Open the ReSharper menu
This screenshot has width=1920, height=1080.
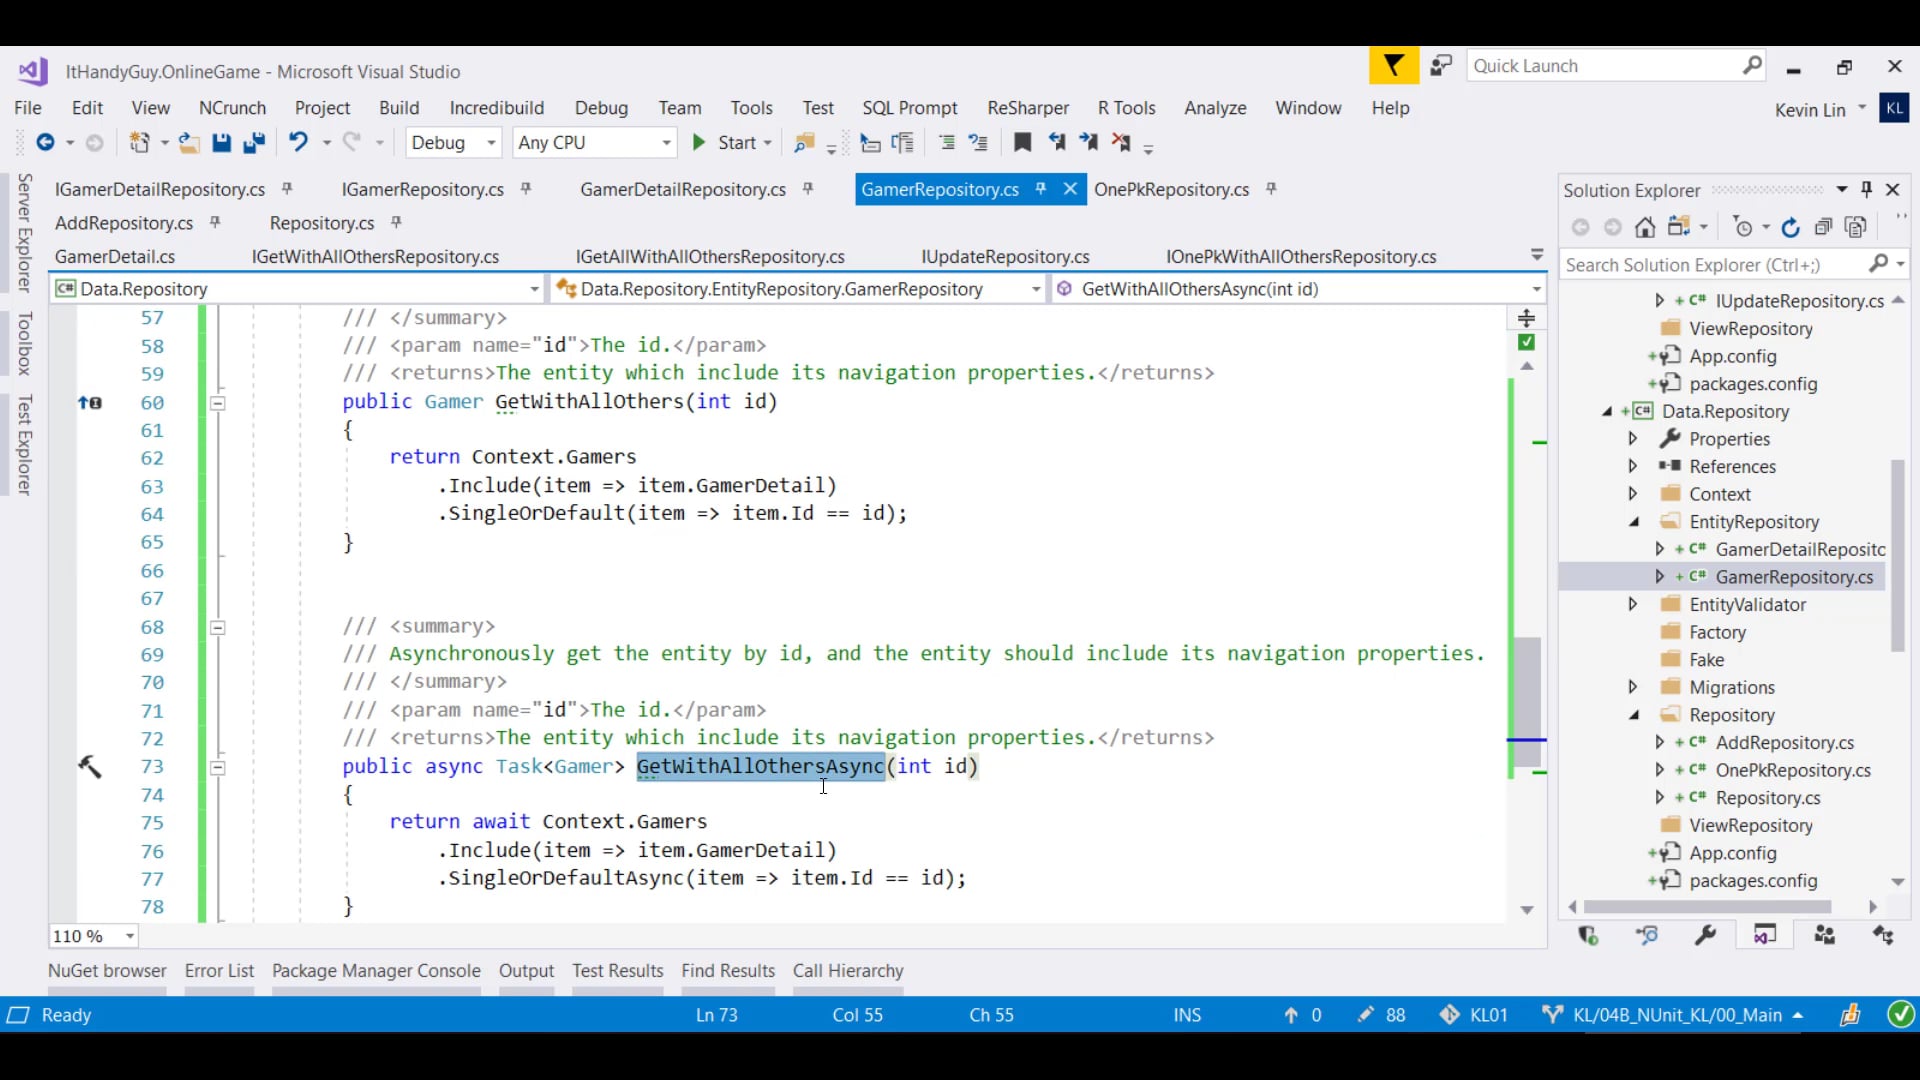tap(1027, 108)
